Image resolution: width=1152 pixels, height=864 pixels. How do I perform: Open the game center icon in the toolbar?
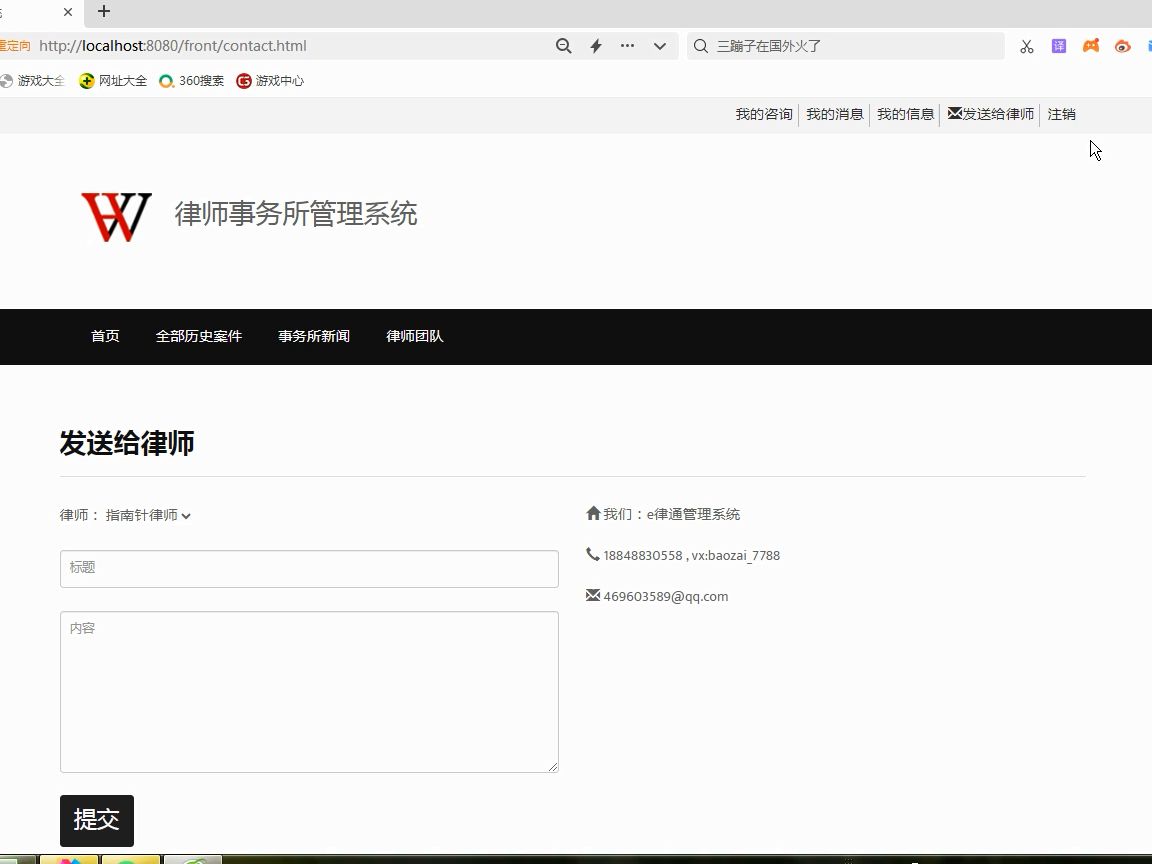pyautogui.click(x=1090, y=46)
